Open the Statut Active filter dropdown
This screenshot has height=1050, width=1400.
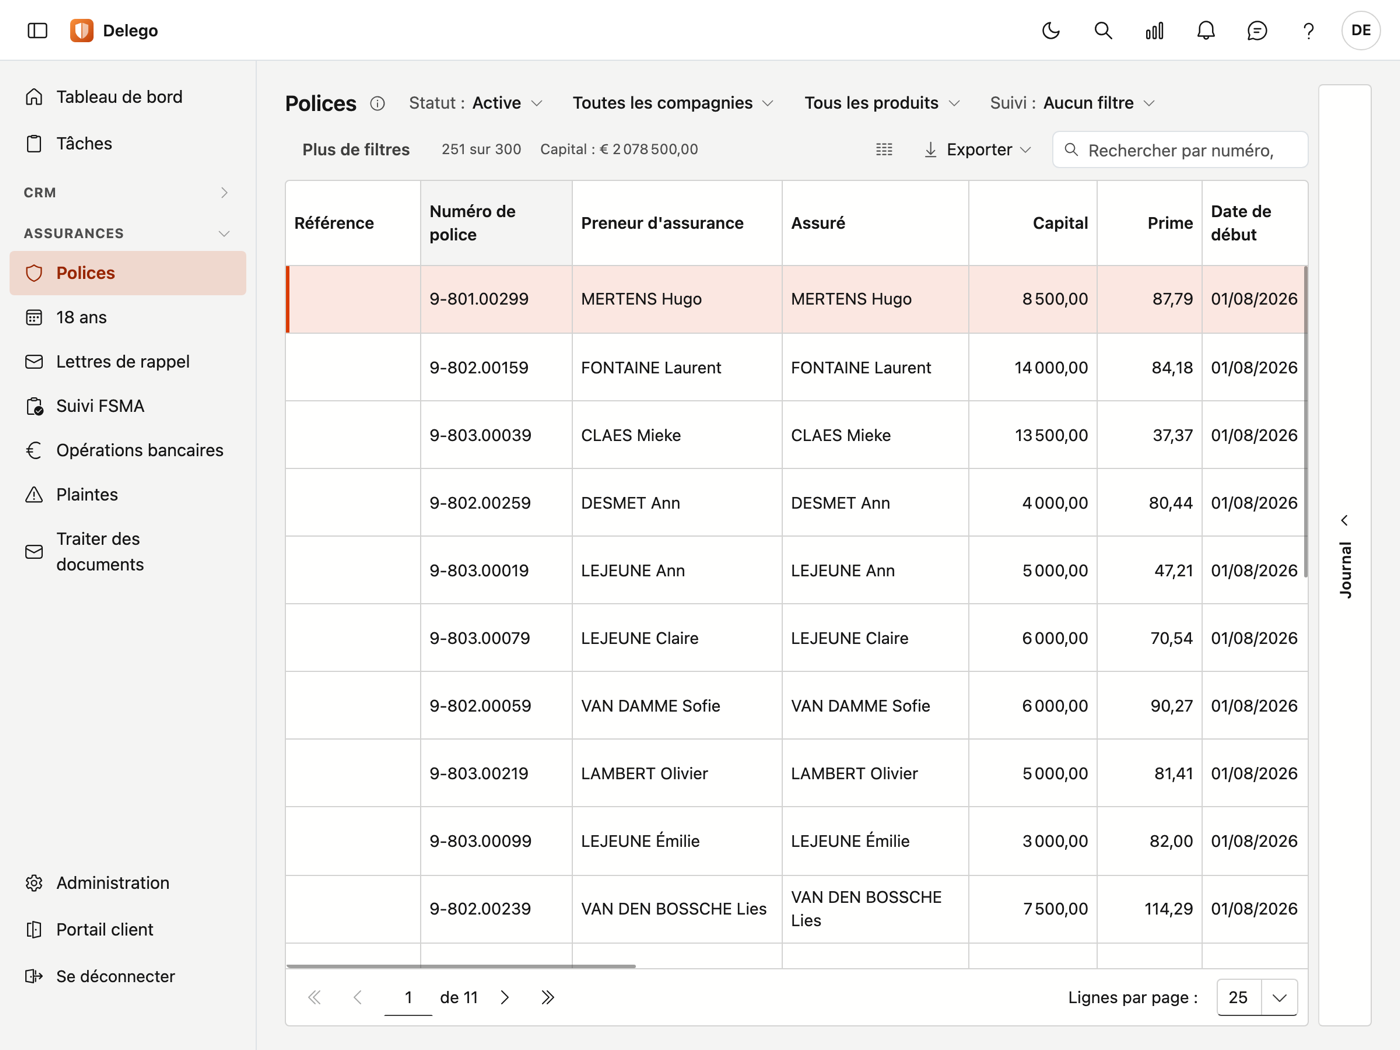pyautogui.click(x=476, y=103)
